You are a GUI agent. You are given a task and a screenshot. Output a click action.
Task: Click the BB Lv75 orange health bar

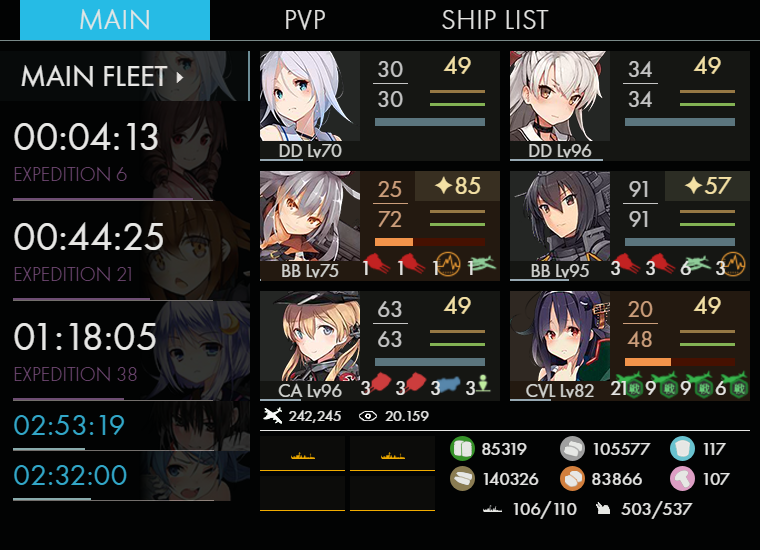[394, 242]
